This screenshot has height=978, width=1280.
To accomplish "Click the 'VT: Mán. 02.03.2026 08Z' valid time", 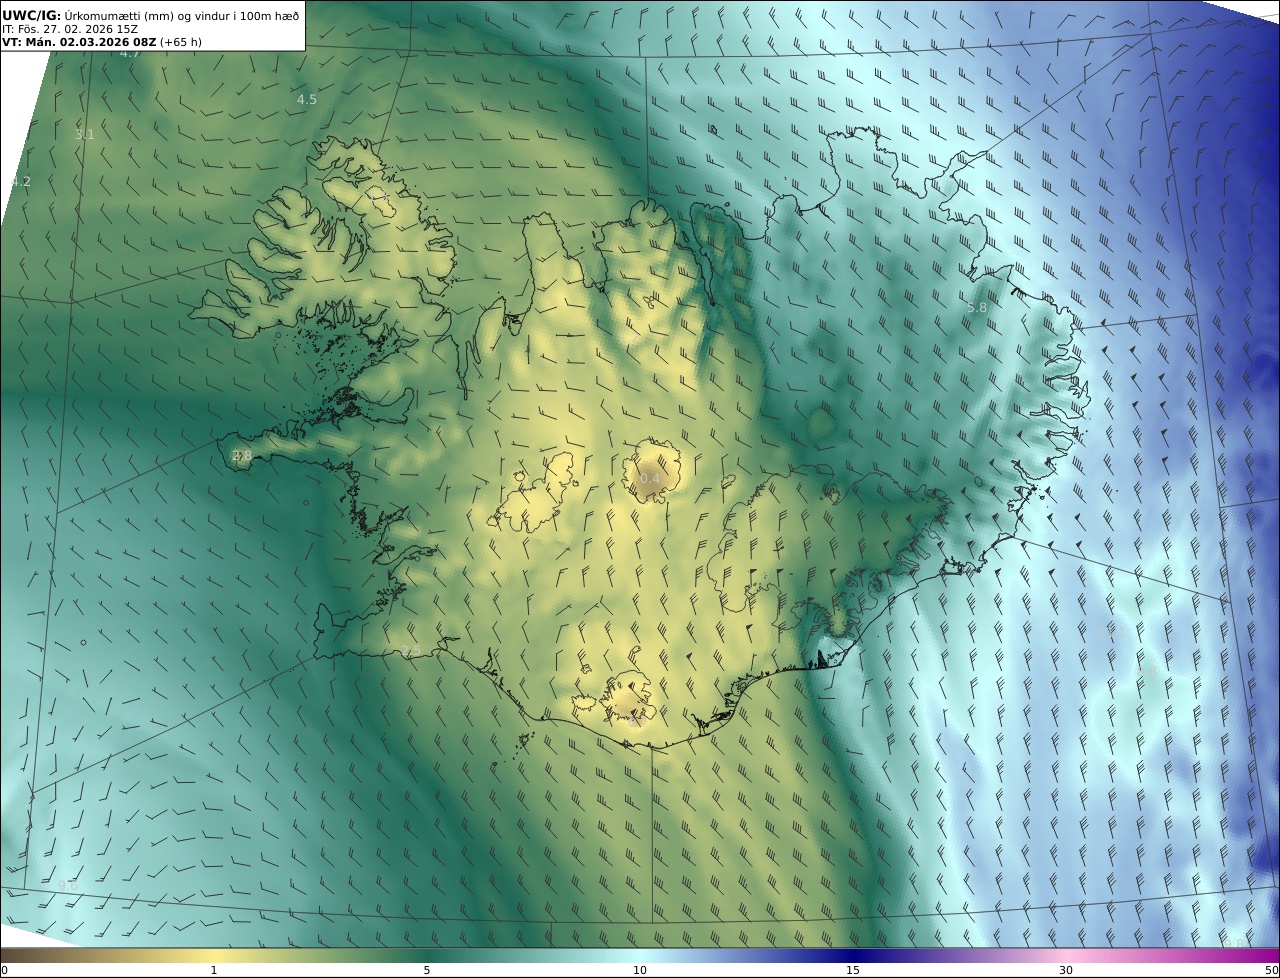I will tap(79, 42).
